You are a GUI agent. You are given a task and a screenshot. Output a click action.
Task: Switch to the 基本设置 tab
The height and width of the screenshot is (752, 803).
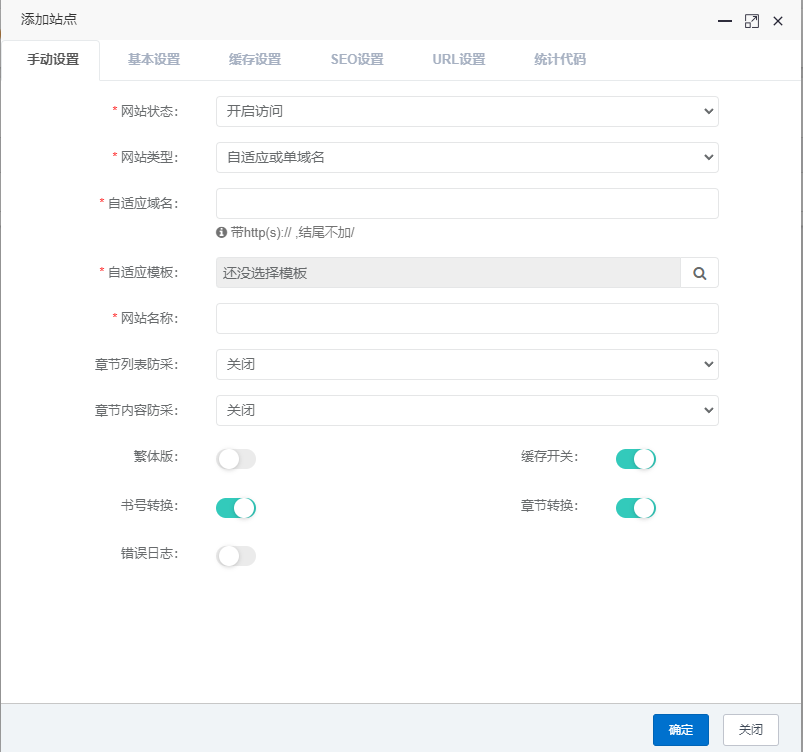tap(154, 60)
